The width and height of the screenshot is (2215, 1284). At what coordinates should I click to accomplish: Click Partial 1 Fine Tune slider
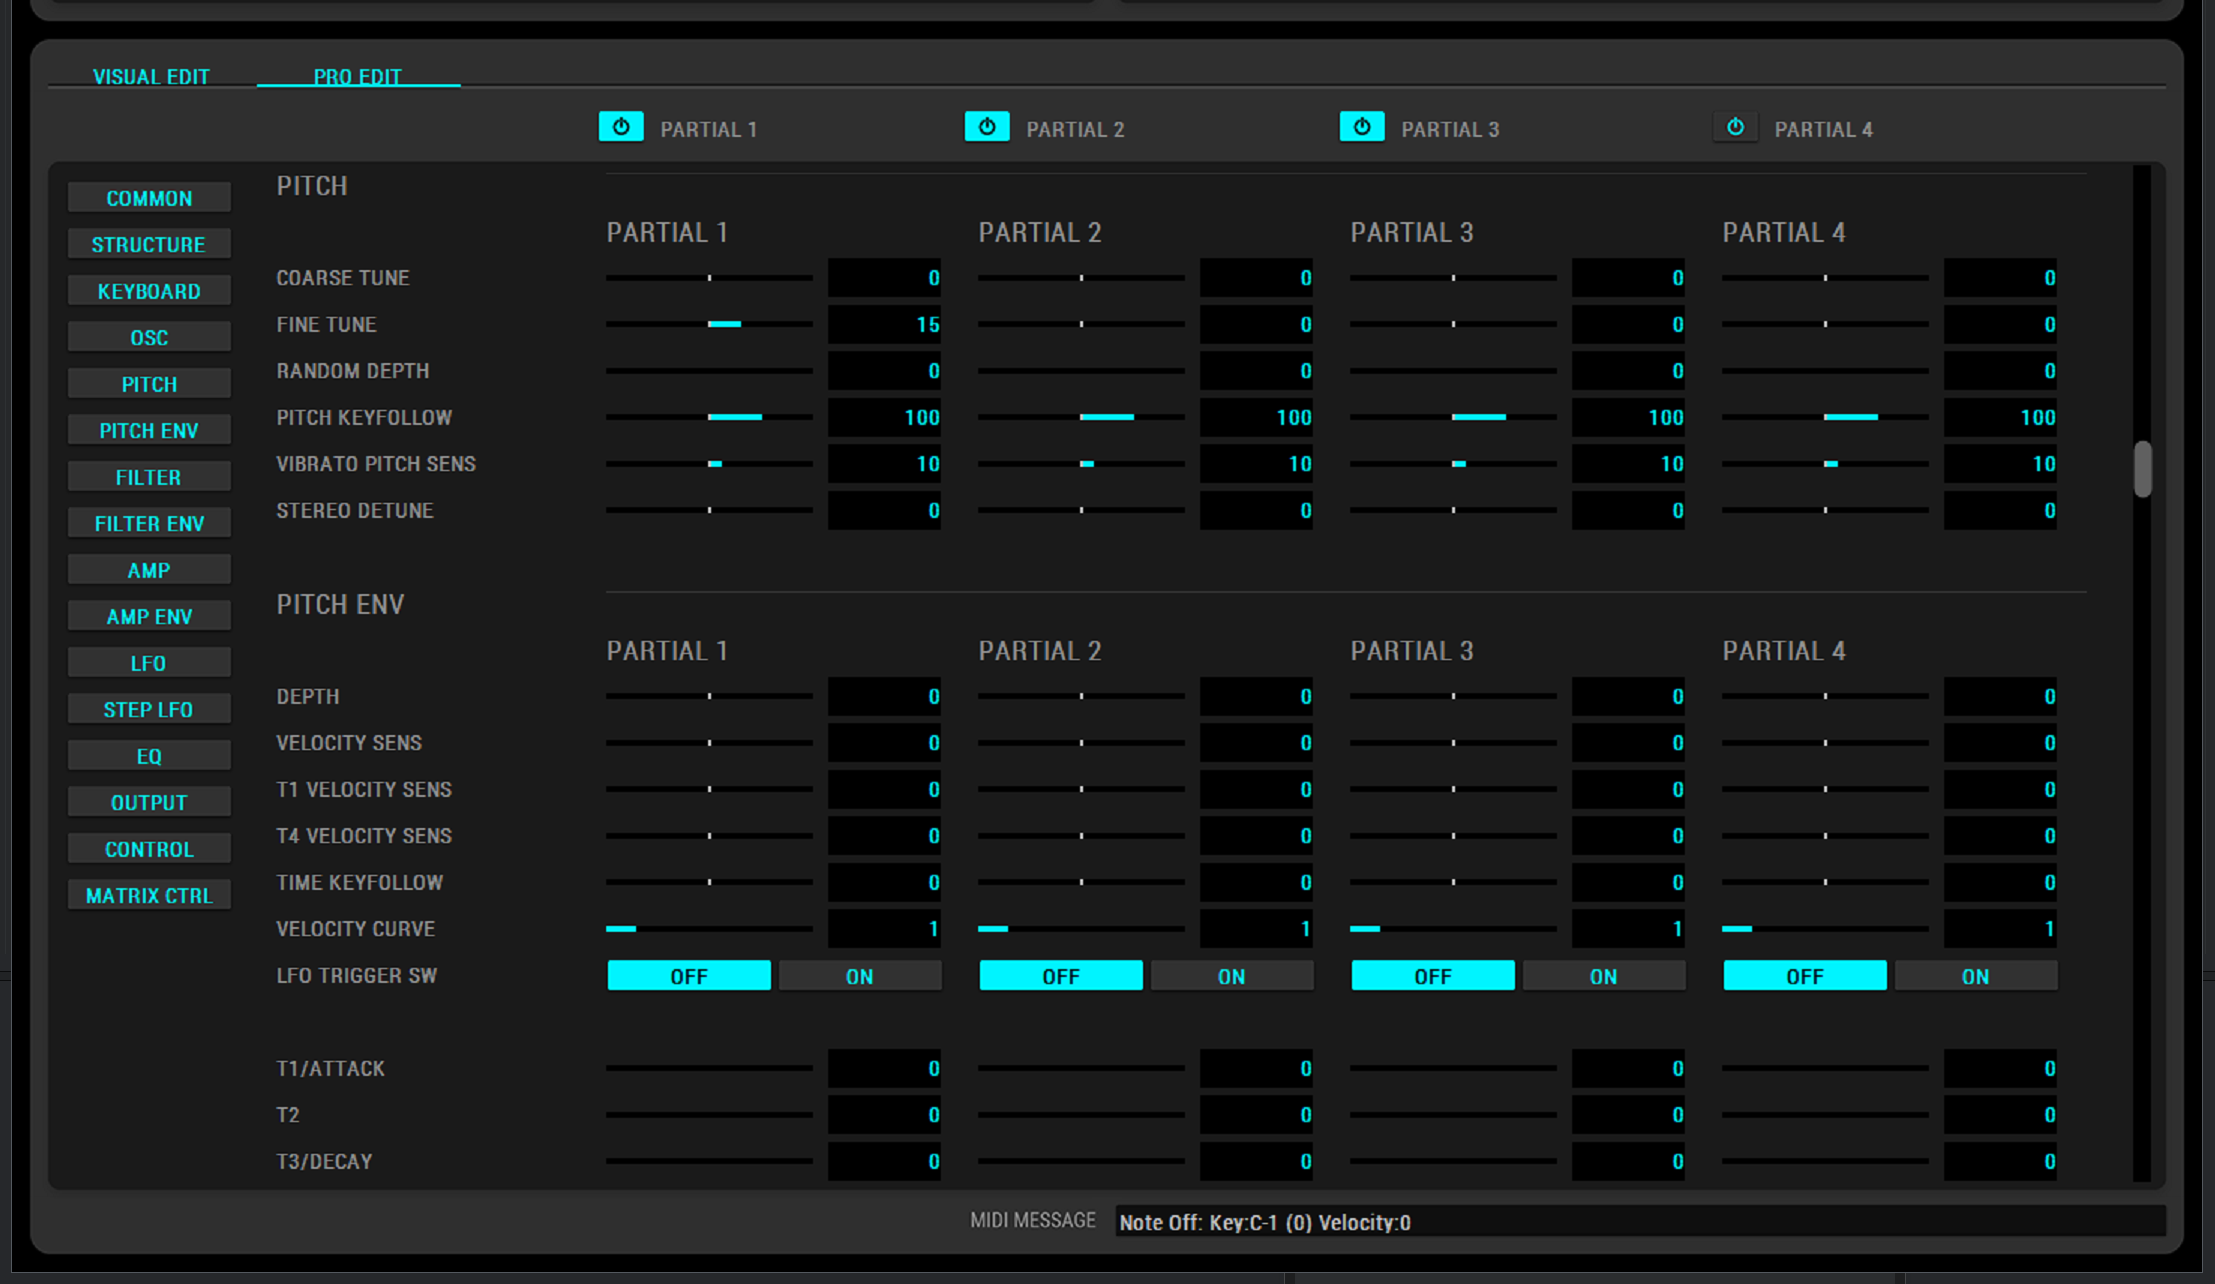pos(709,324)
